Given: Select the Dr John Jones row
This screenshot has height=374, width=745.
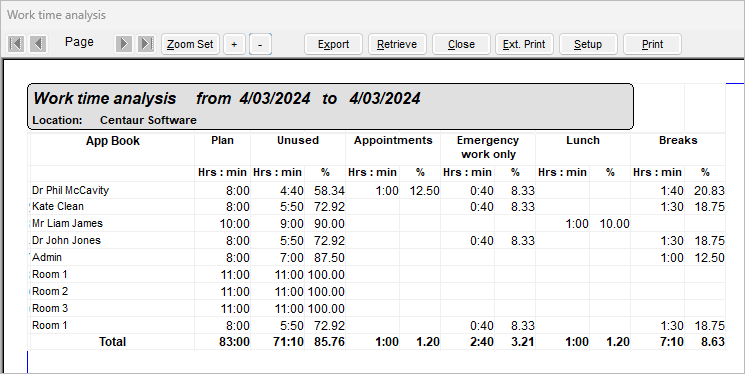Looking at the screenshot, I should point(378,240).
